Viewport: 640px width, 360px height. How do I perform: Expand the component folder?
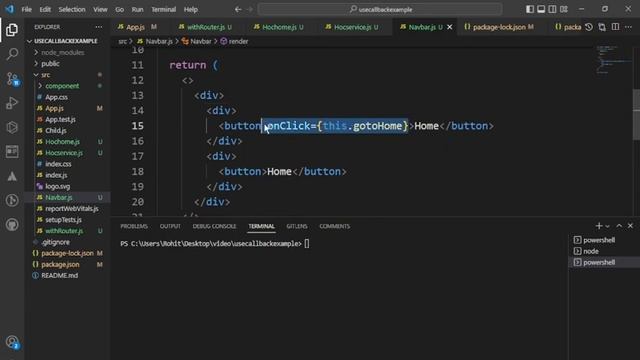pos(62,86)
